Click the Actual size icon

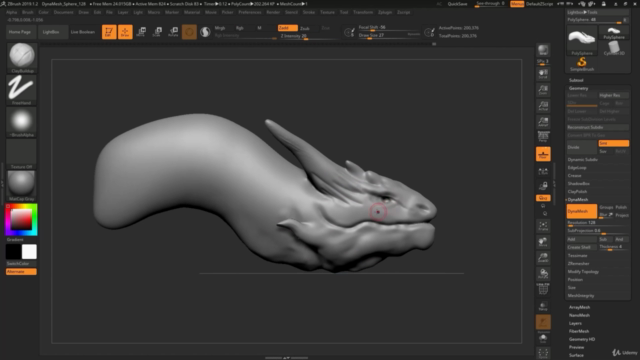coord(543,106)
